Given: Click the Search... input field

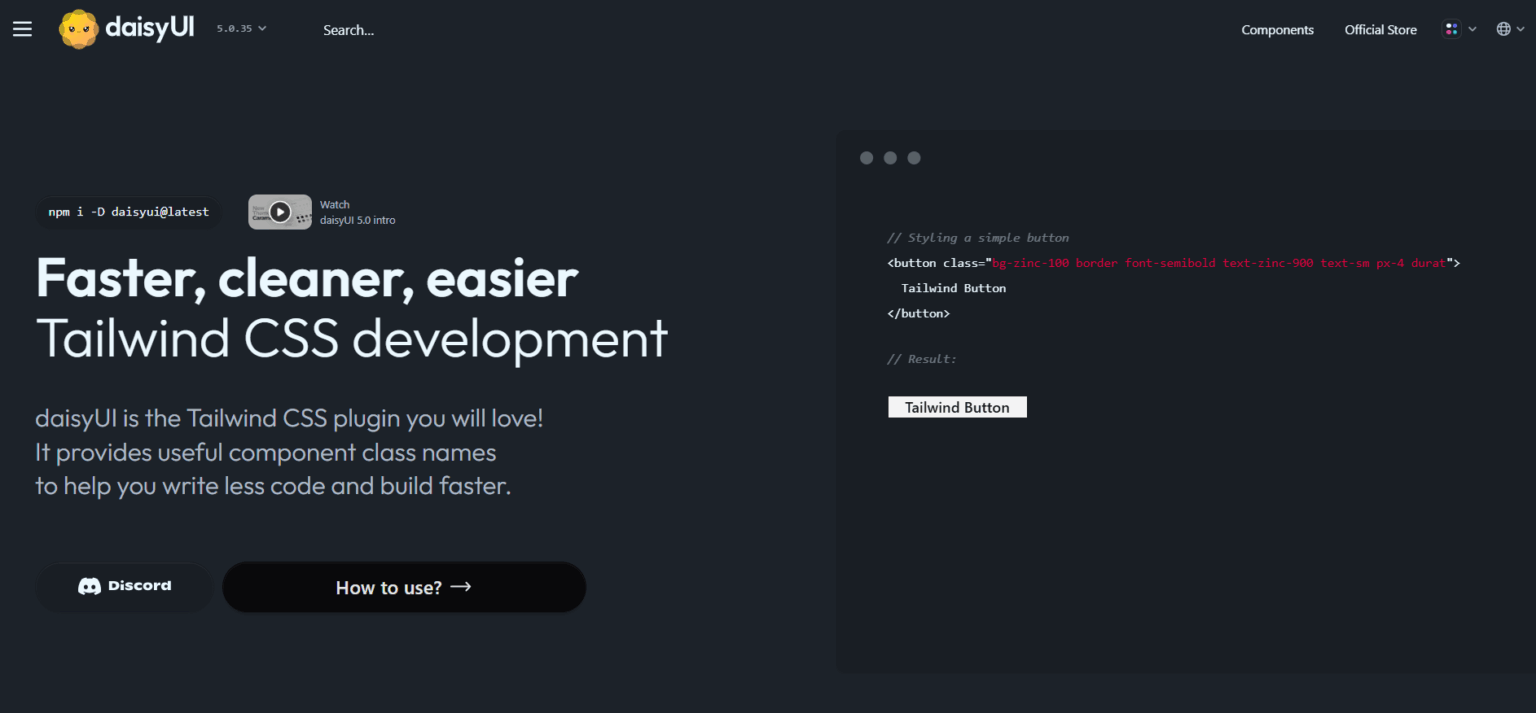Looking at the screenshot, I should [349, 30].
